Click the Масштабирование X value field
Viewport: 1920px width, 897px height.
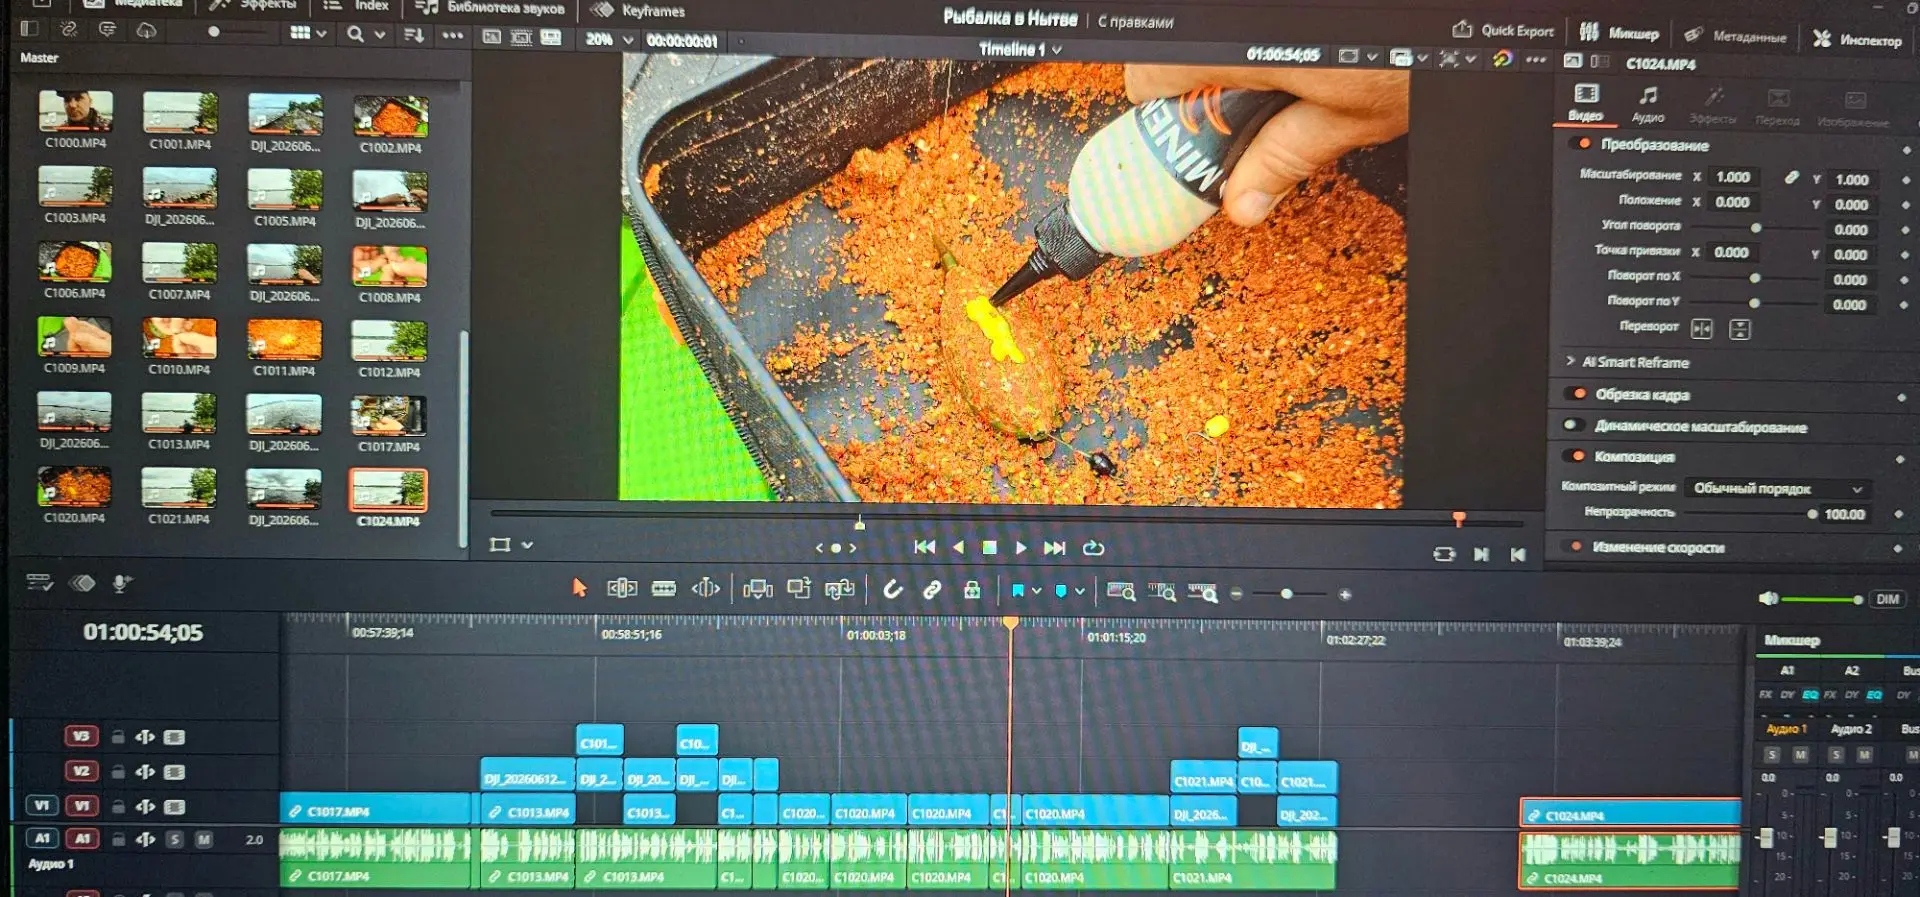point(1733,177)
